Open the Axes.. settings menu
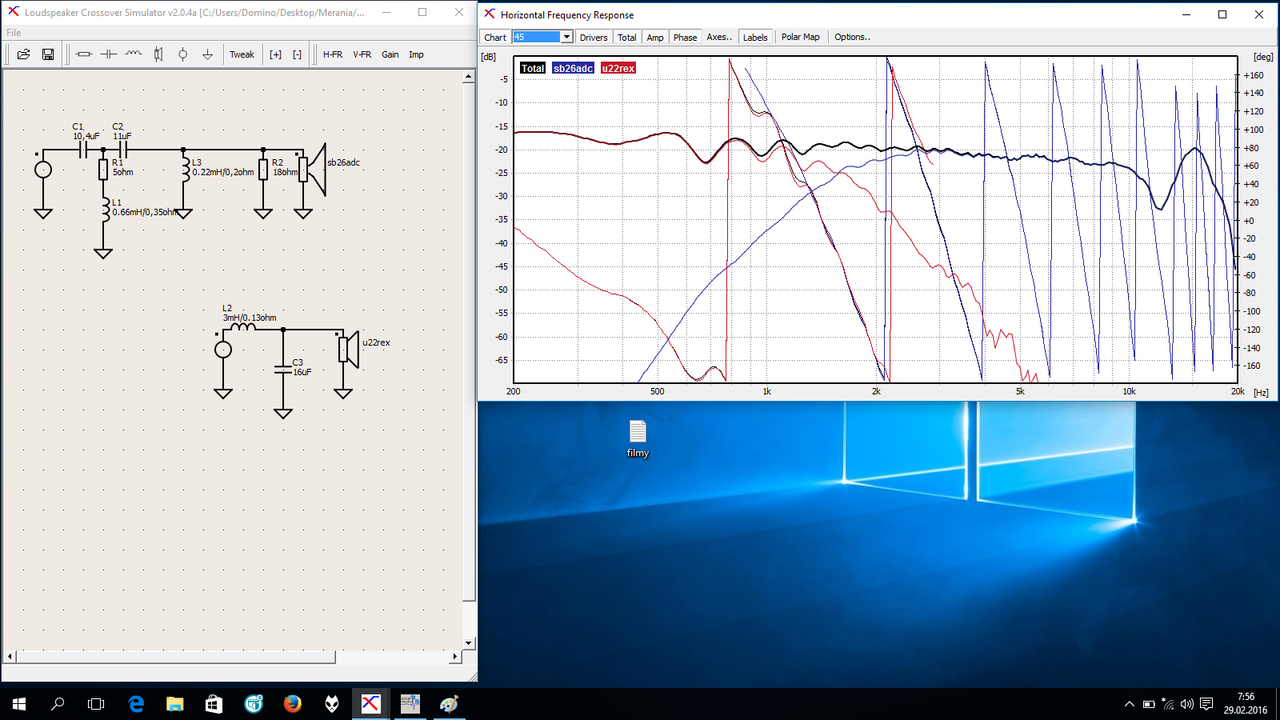1280x720 pixels. tap(720, 37)
